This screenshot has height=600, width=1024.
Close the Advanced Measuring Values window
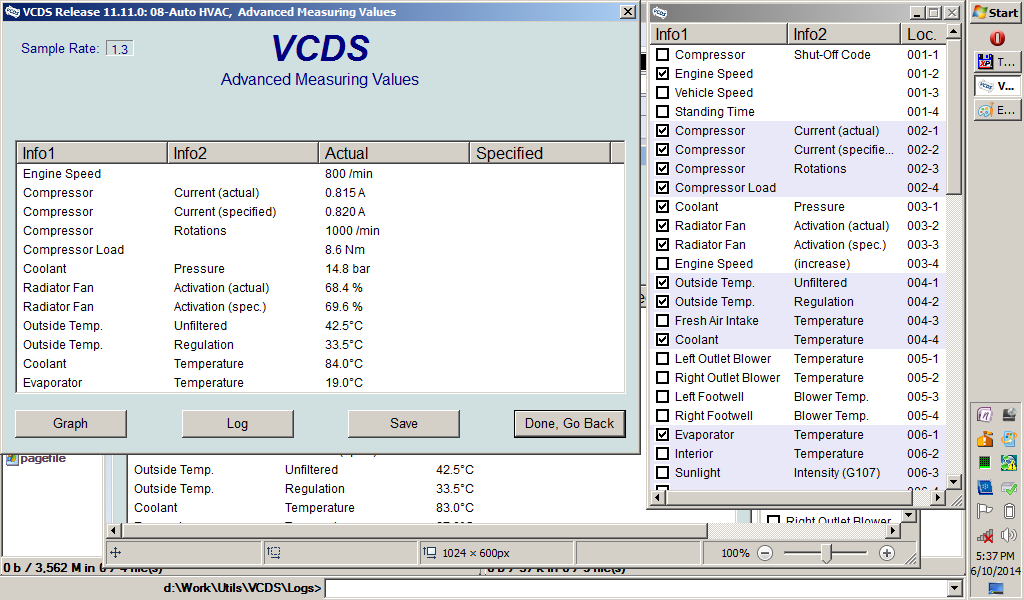coord(627,12)
